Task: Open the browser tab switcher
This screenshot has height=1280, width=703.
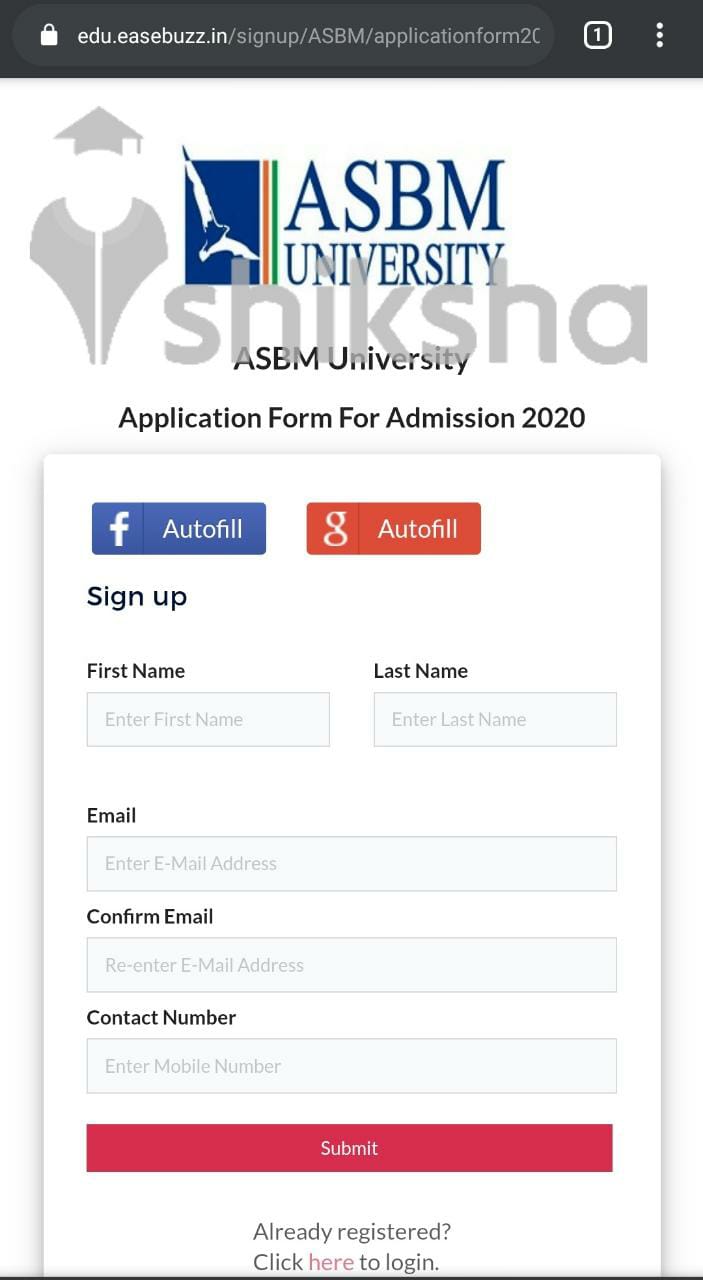Action: [597, 34]
